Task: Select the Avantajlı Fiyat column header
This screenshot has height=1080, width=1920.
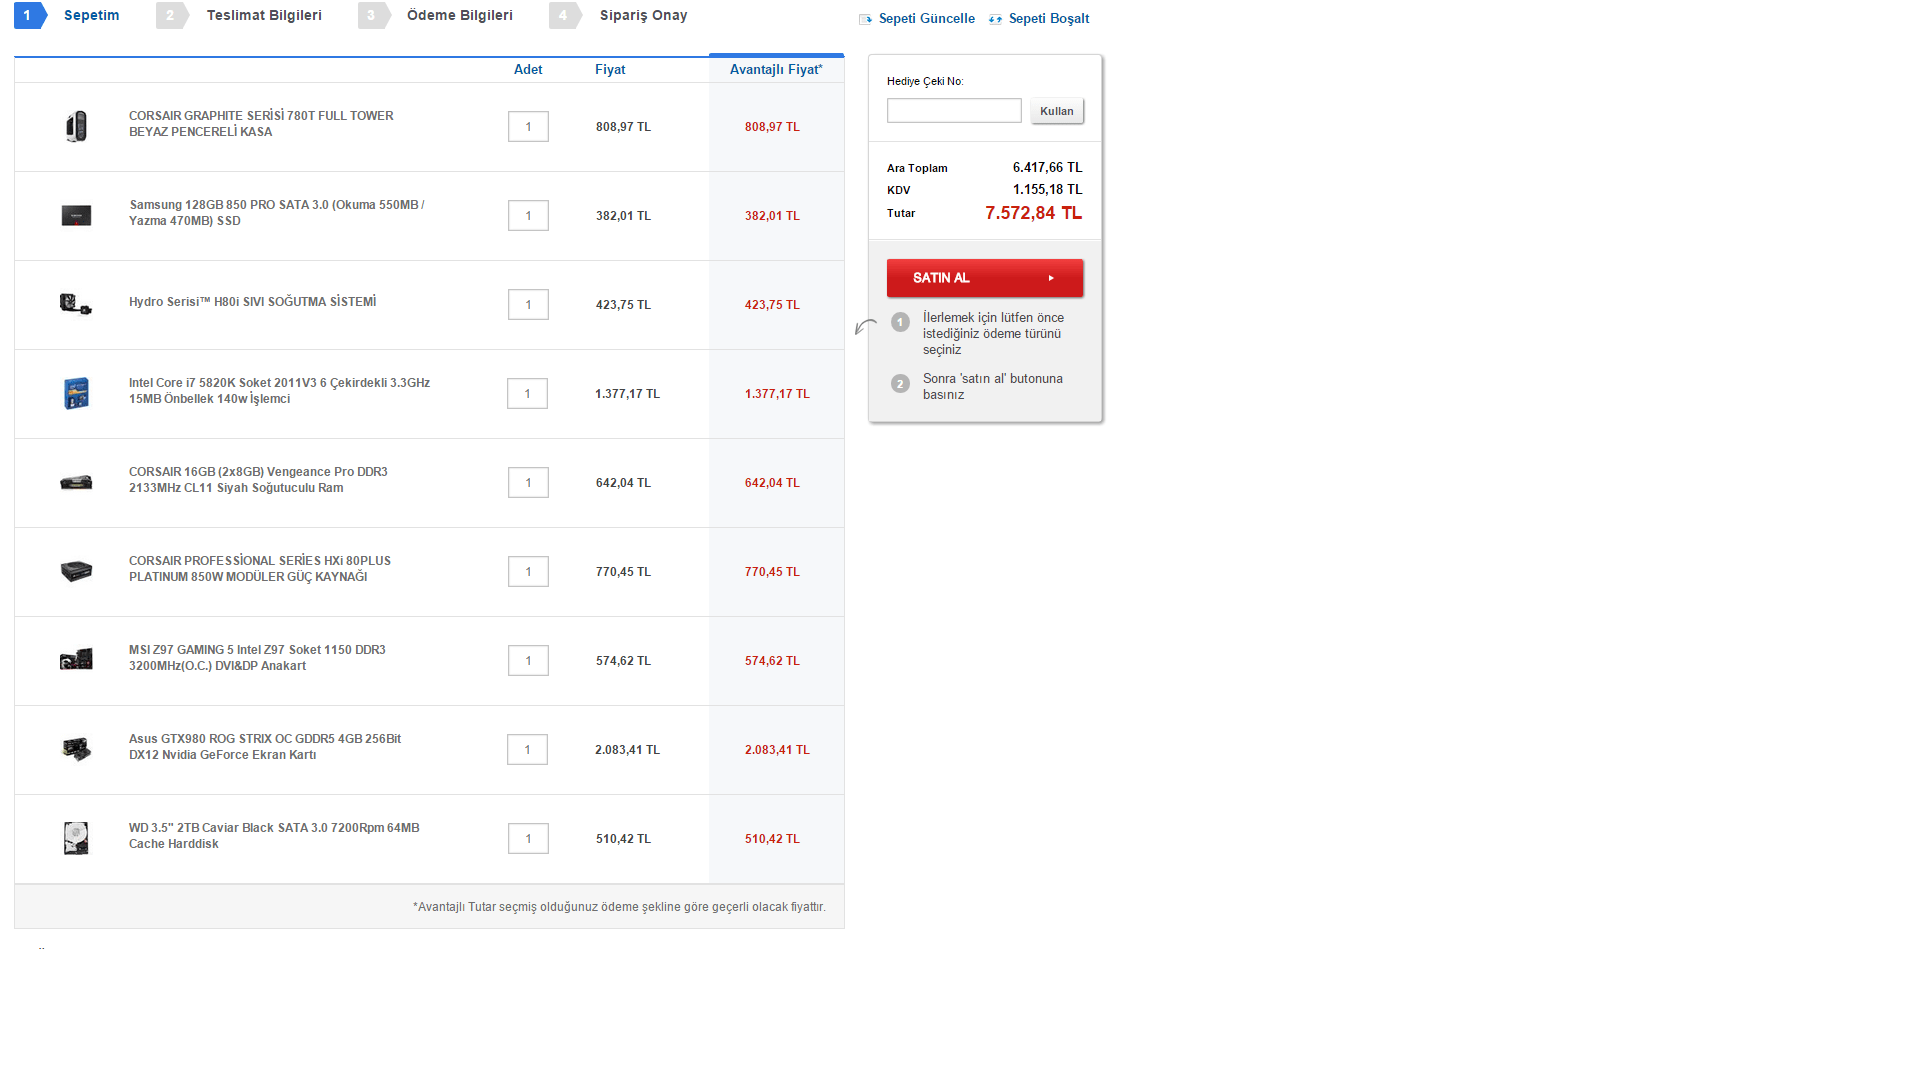Action: (x=776, y=70)
